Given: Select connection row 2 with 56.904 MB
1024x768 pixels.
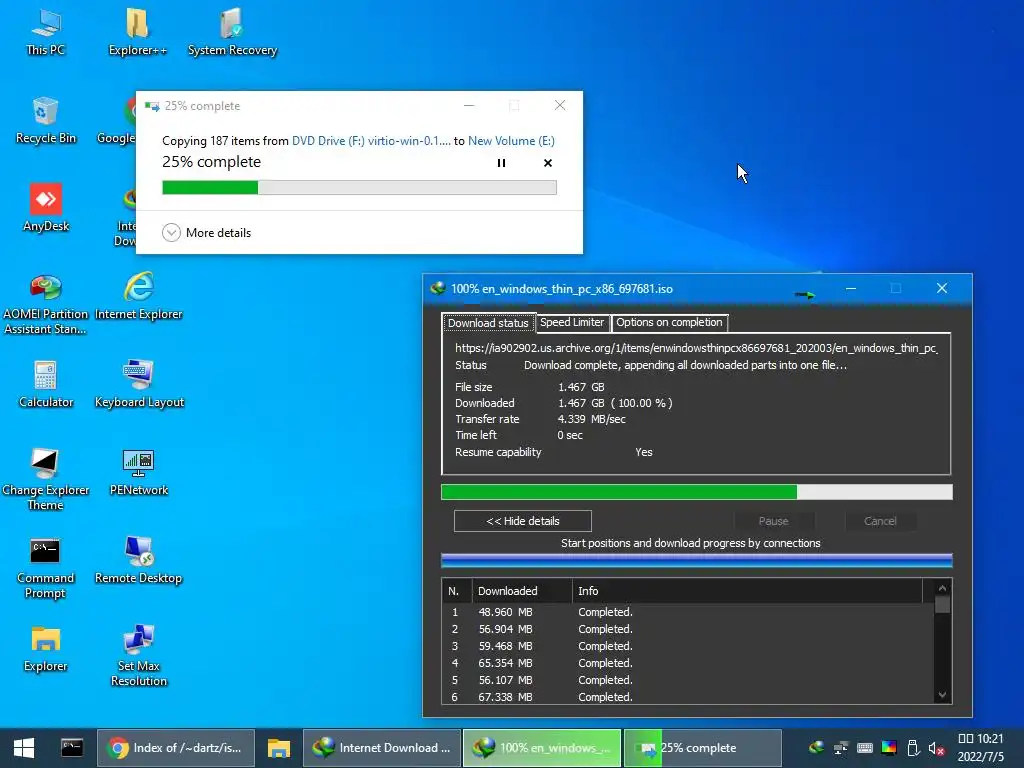Looking at the screenshot, I should coord(688,629).
